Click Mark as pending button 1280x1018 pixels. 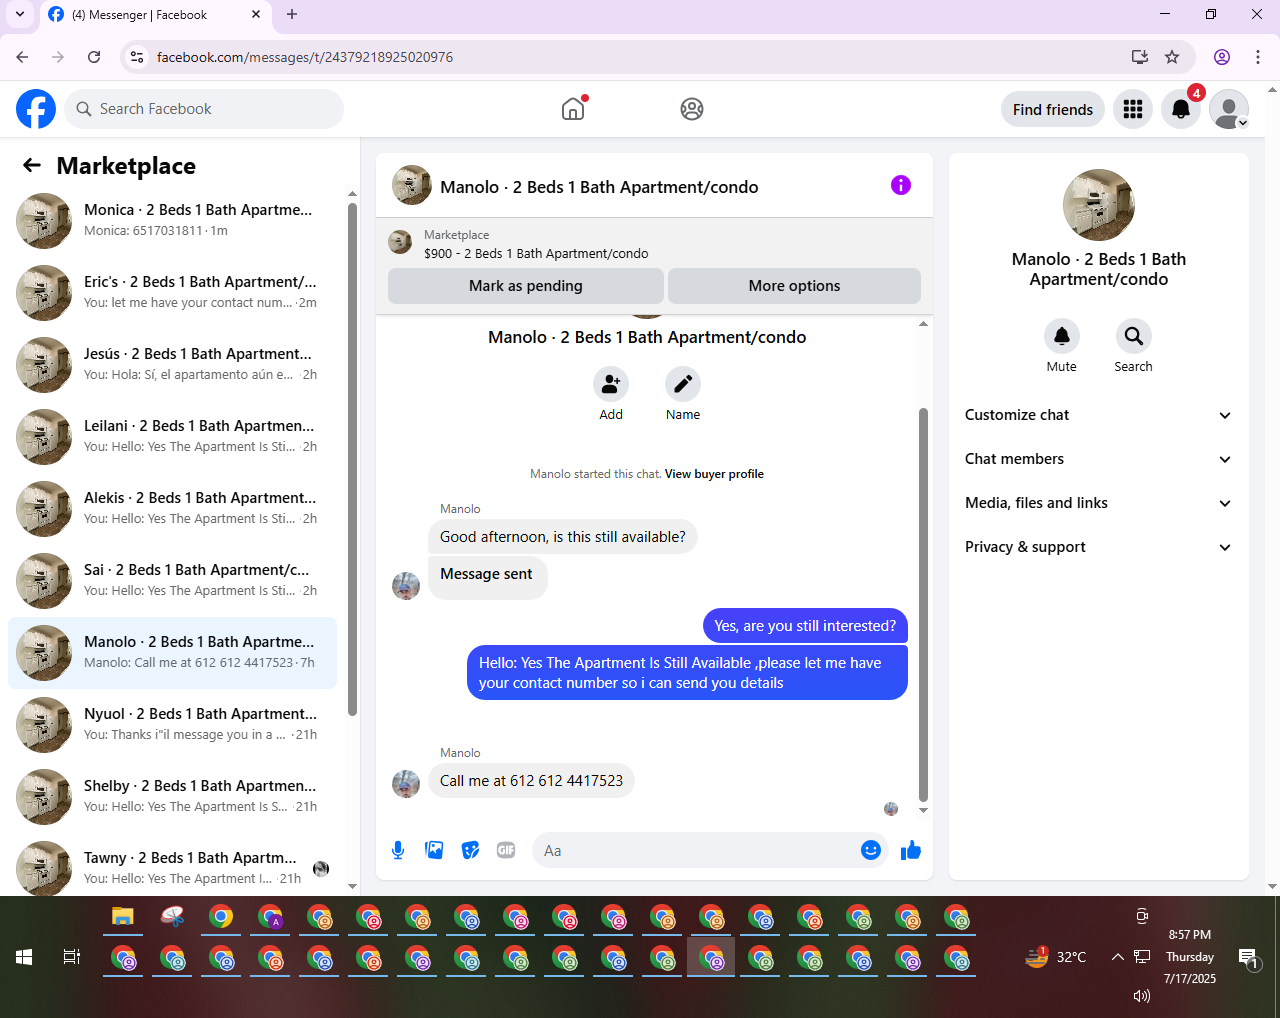[526, 286]
